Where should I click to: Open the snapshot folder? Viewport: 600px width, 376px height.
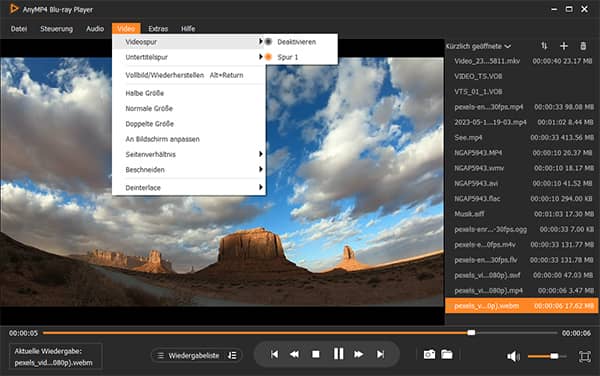[x=447, y=354]
